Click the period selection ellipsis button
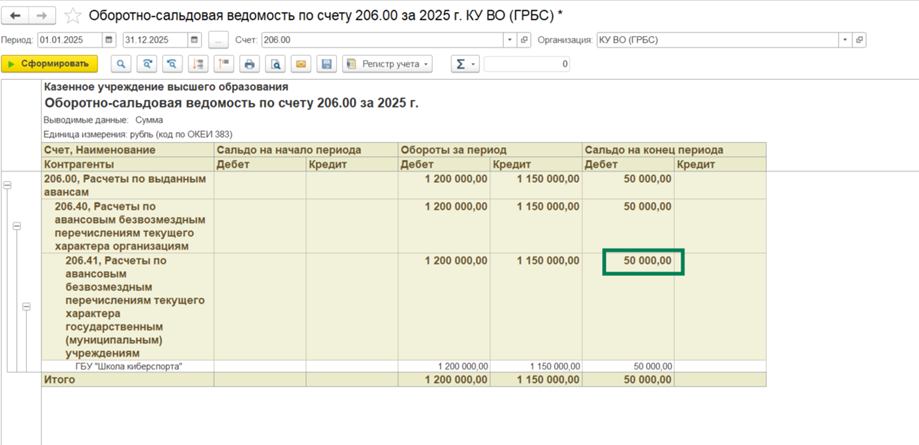The image size is (919, 445). (x=219, y=40)
